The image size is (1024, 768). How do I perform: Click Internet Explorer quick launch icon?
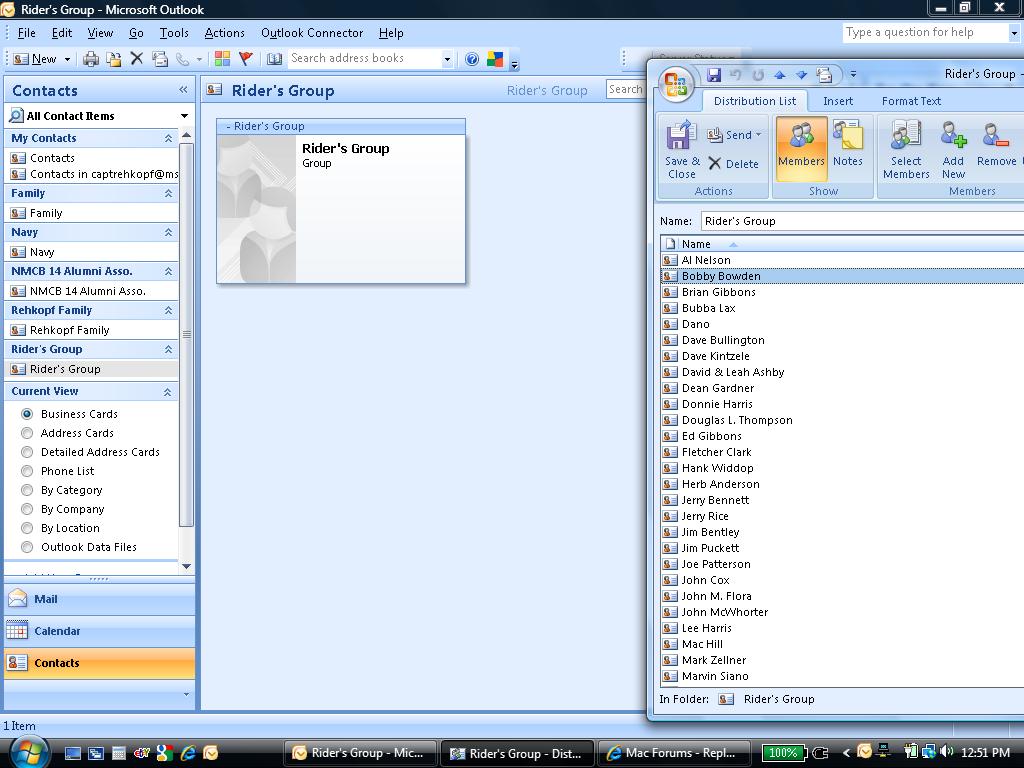coord(188,753)
